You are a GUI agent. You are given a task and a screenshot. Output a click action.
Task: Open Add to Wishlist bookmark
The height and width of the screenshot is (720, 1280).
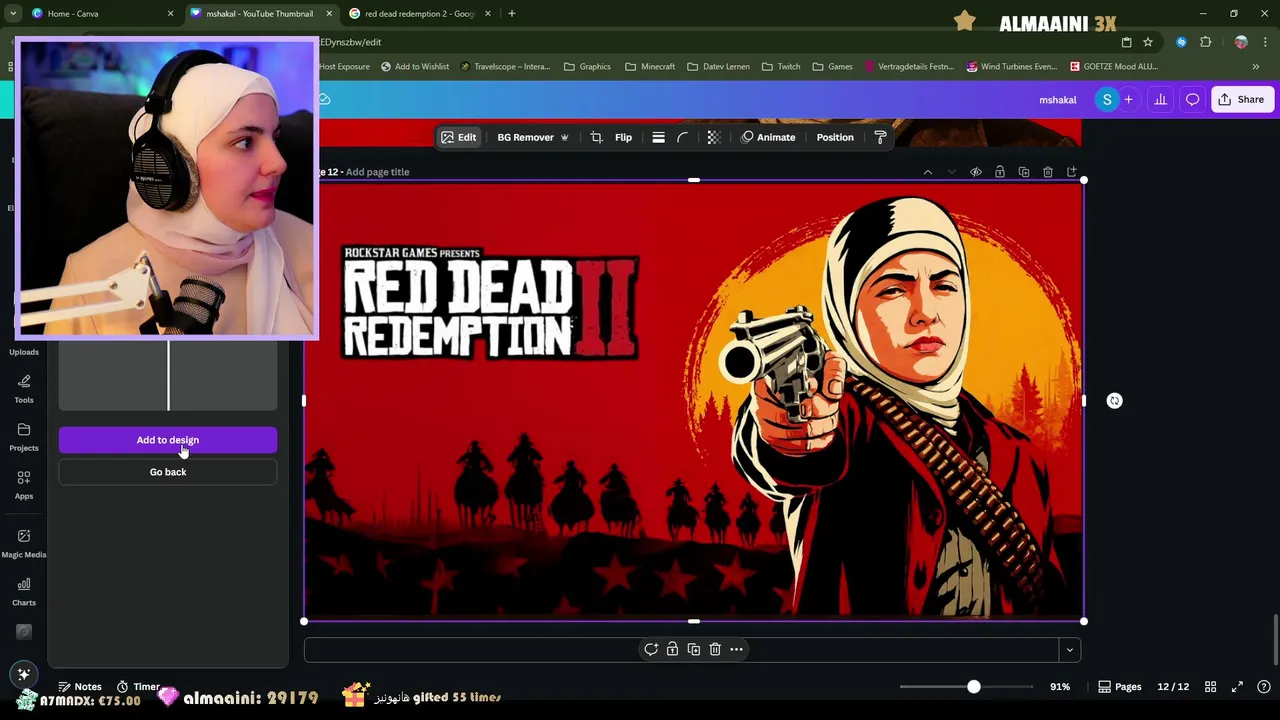pyautogui.click(x=414, y=67)
